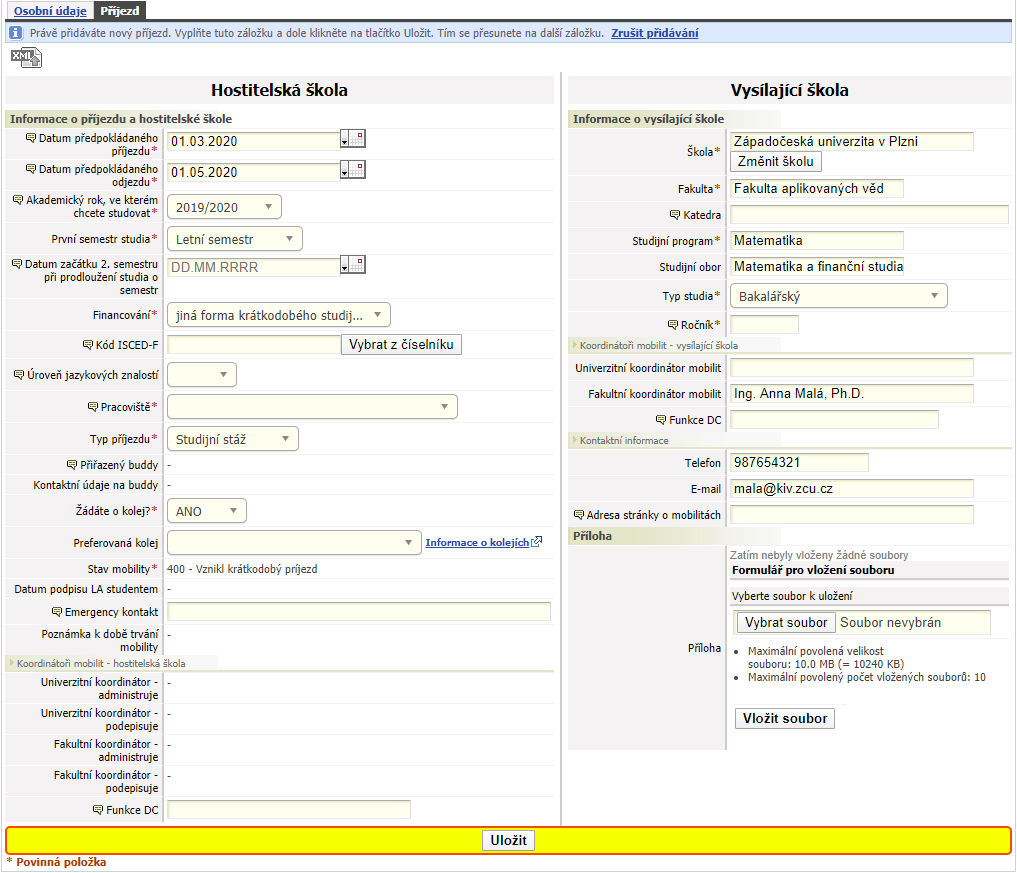Image resolution: width=1017 pixels, height=873 pixels.
Task: Click tooltip icon beside hostitelská Funkce DC
Action: tap(98, 809)
